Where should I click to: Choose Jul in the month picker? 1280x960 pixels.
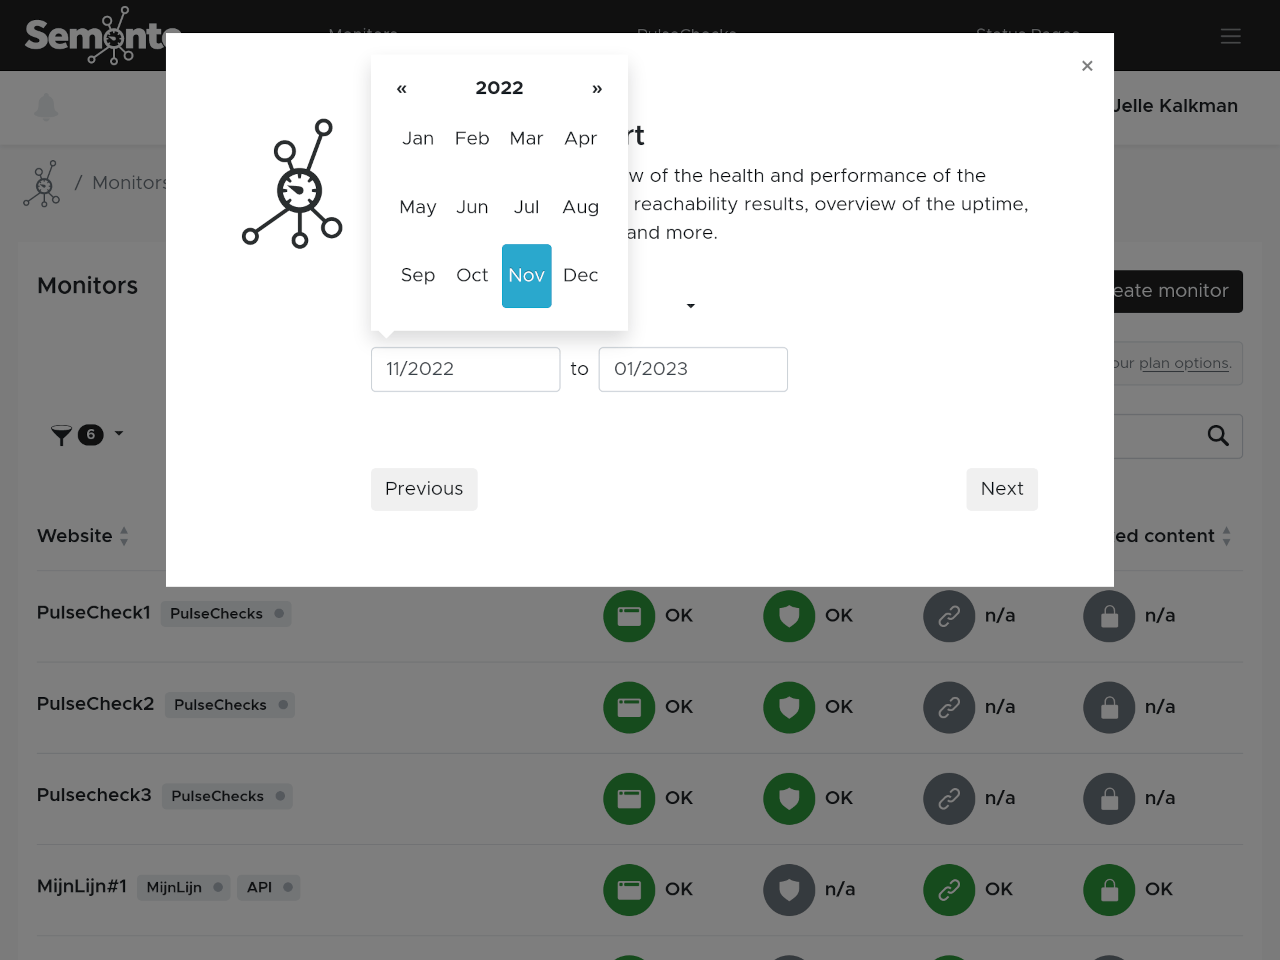(526, 207)
